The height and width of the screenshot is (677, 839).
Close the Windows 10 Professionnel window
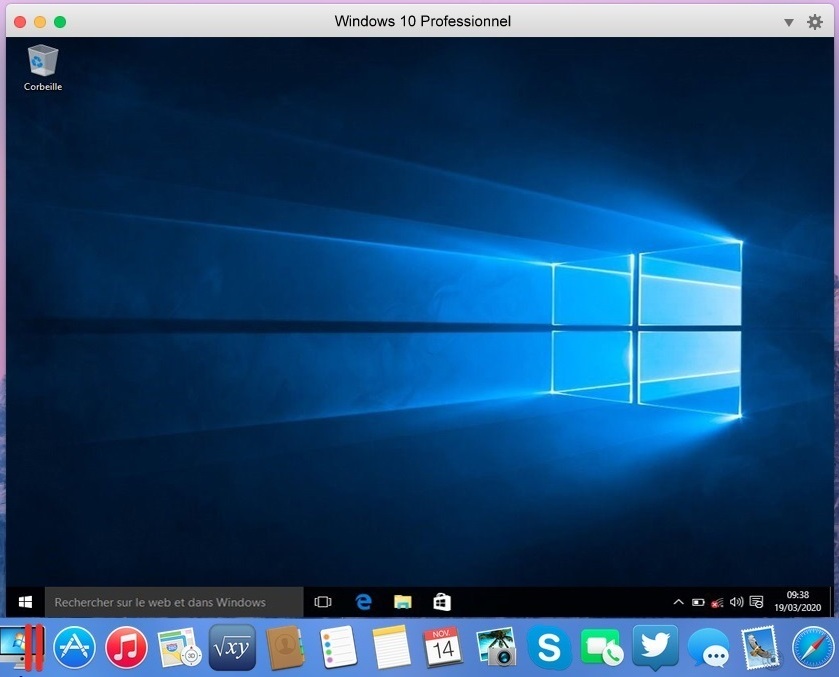tap(20, 22)
